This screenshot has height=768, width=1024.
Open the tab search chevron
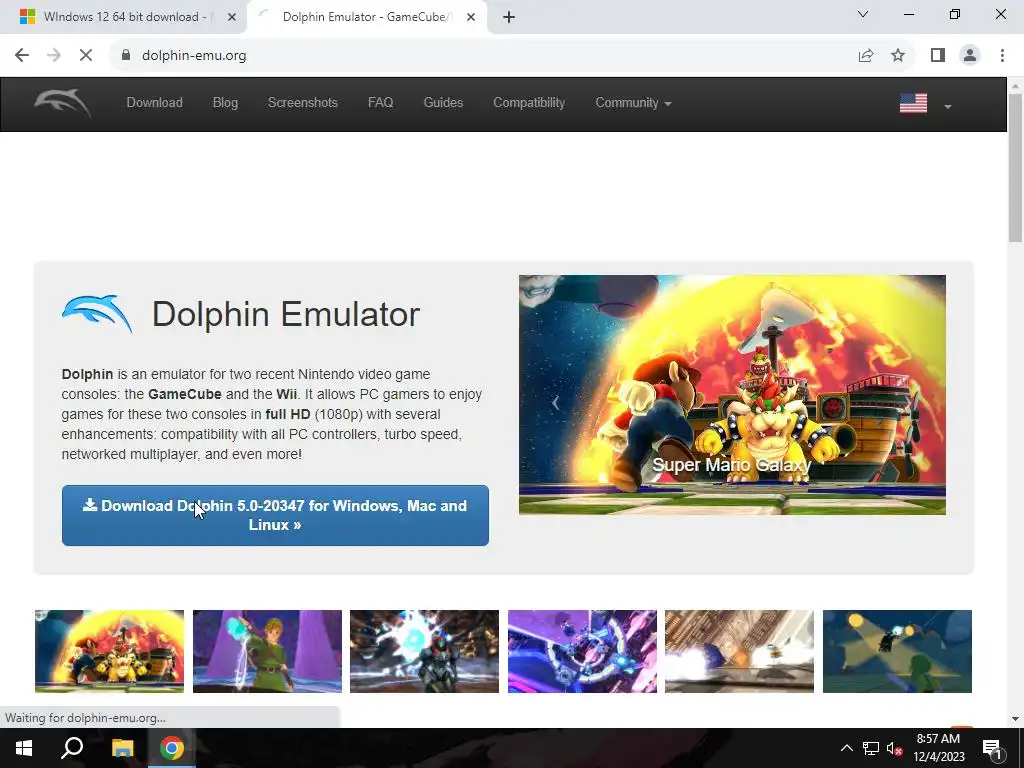(863, 14)
